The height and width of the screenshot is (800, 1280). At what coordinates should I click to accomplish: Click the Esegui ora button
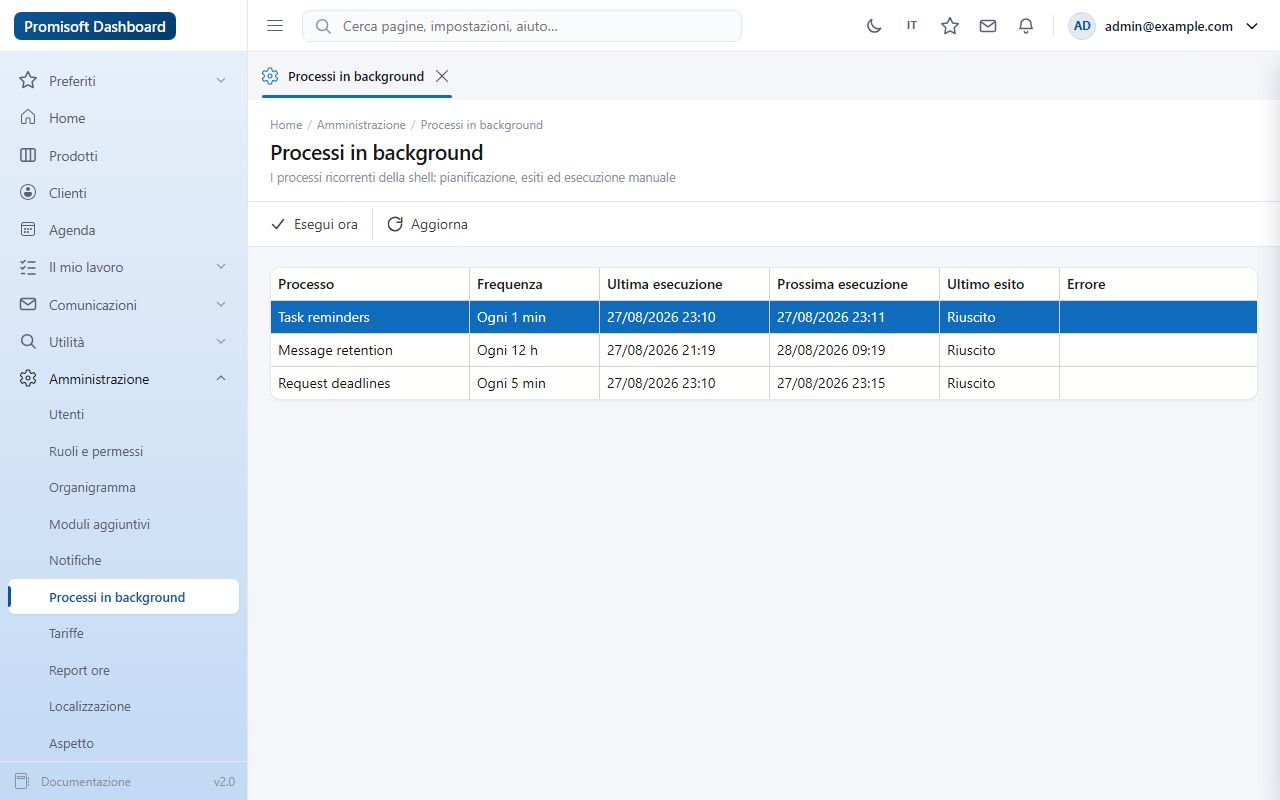[x=314, y=224]
